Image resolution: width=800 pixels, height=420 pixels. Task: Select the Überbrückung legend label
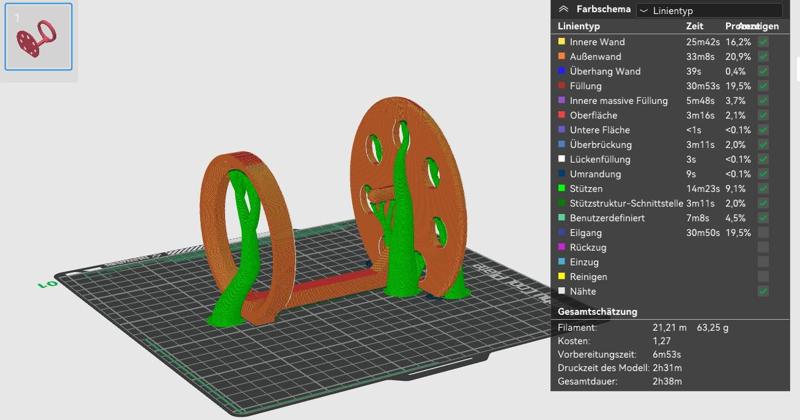[601, 145]
